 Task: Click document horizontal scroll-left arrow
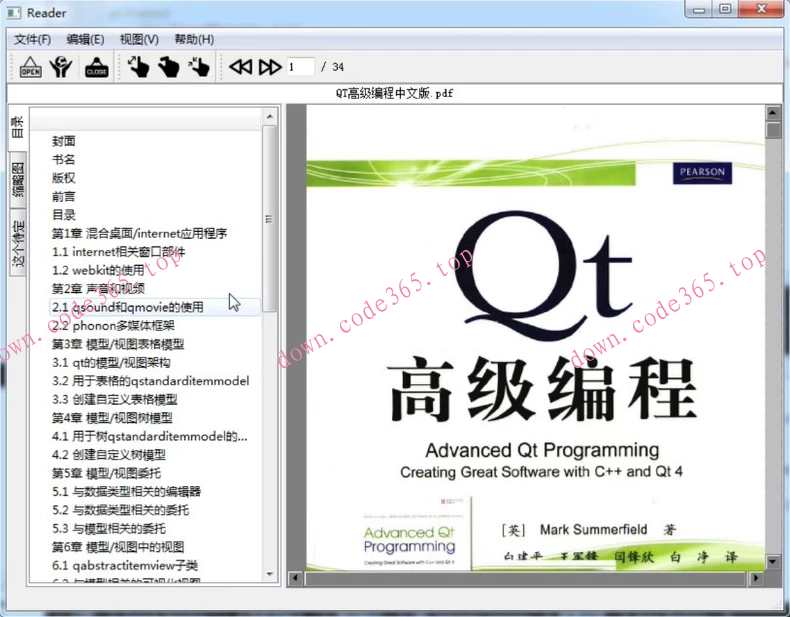tap(295, 578)
